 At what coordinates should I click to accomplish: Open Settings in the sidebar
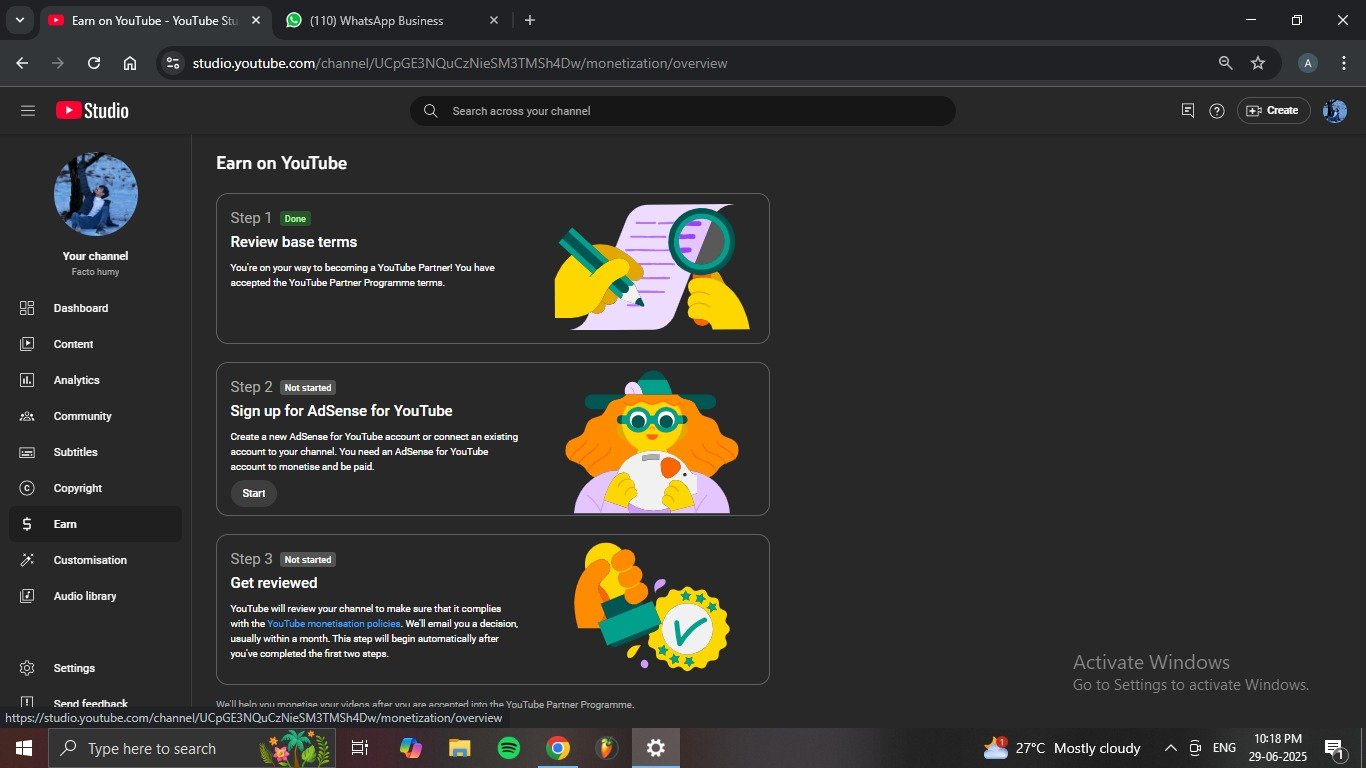pos(96,668)
